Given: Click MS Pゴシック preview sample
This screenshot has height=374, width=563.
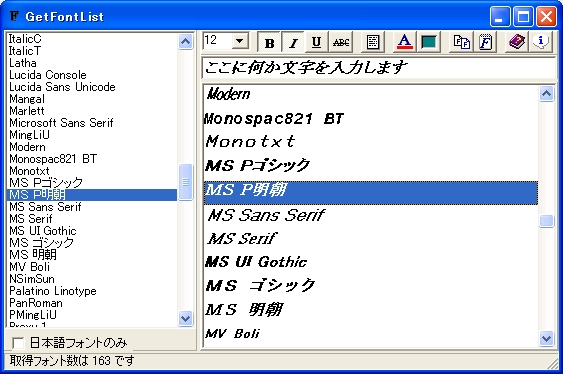Looking at the screenshot, I should click(257, 165).
